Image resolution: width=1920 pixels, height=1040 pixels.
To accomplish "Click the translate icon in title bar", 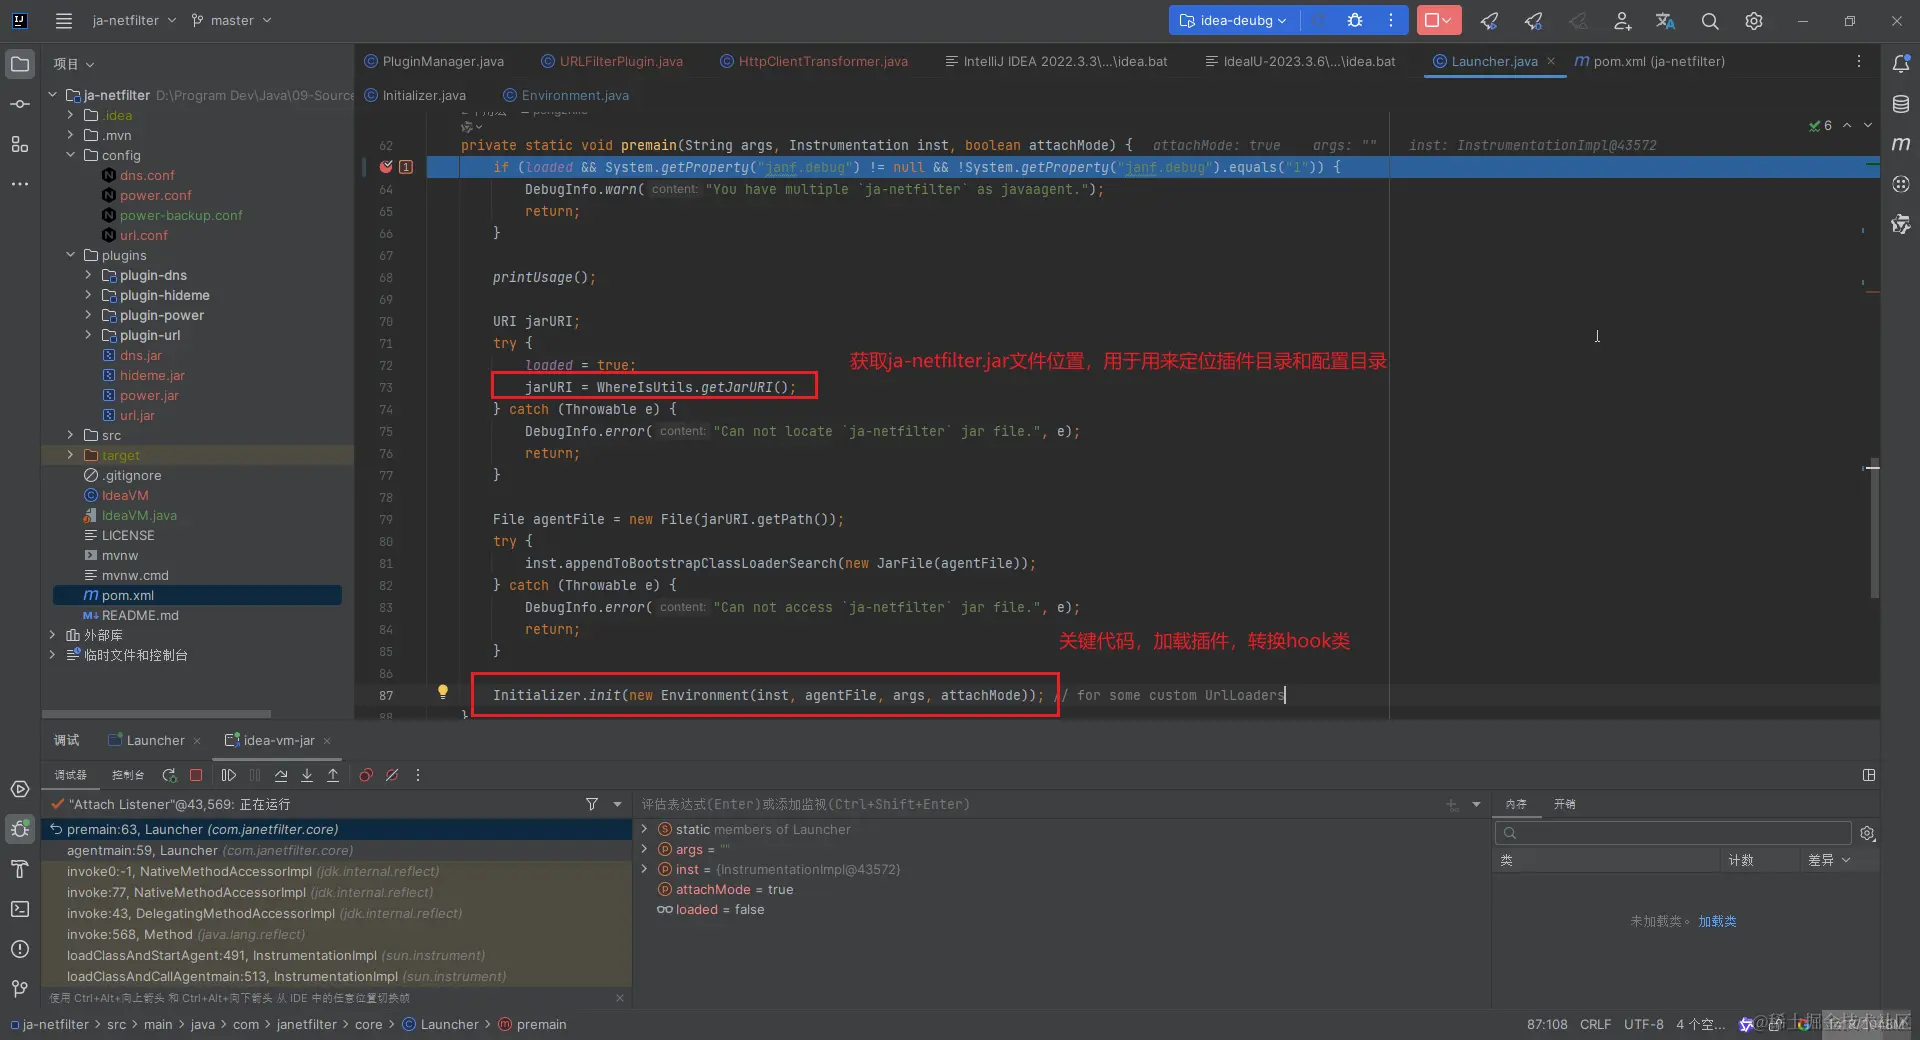I will 1665,20.
